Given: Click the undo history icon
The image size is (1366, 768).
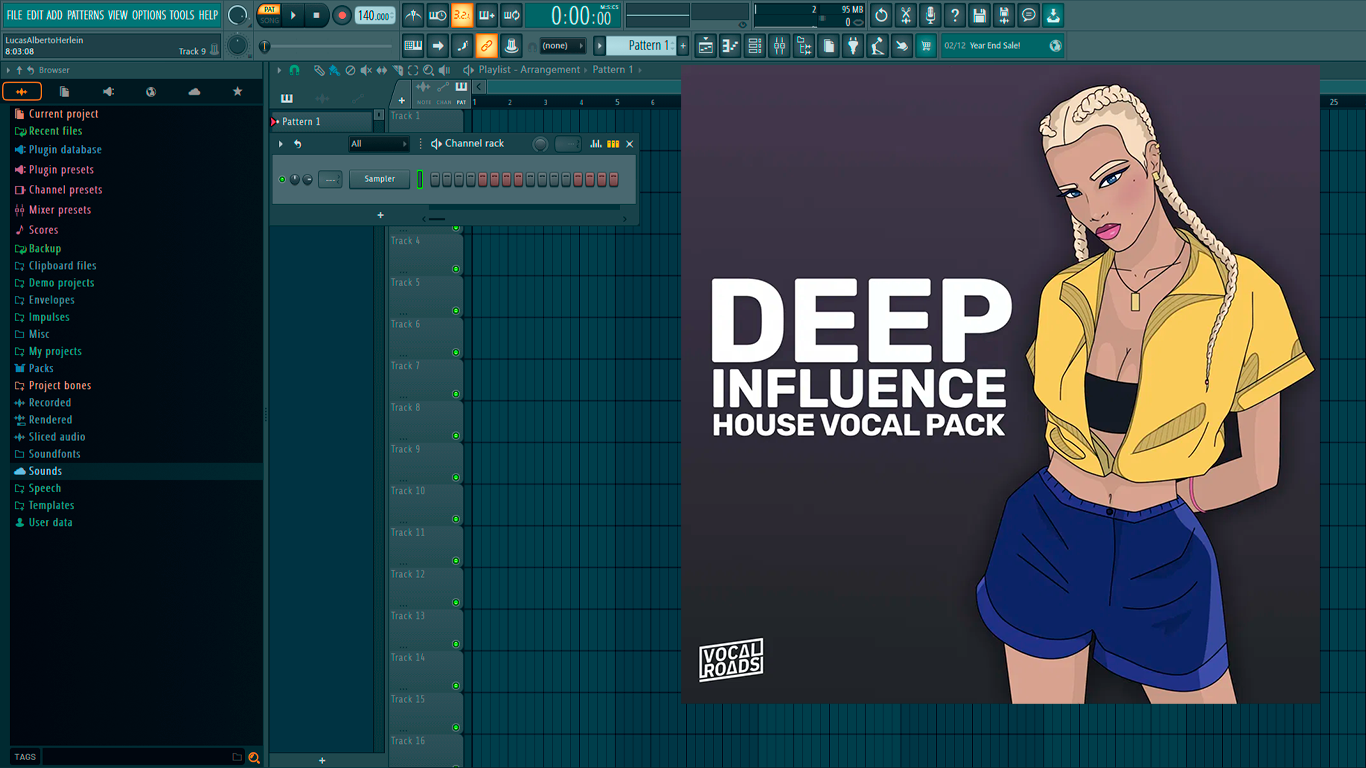Looking at the screenshot, I should click(x=881, y=15).
